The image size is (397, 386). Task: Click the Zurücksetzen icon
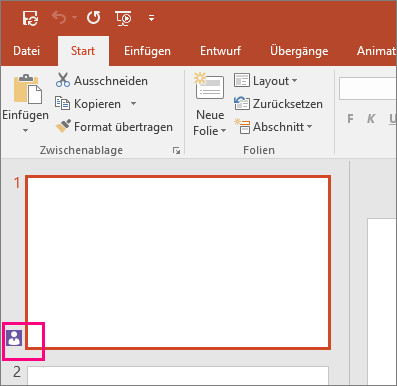click(242, 103)
